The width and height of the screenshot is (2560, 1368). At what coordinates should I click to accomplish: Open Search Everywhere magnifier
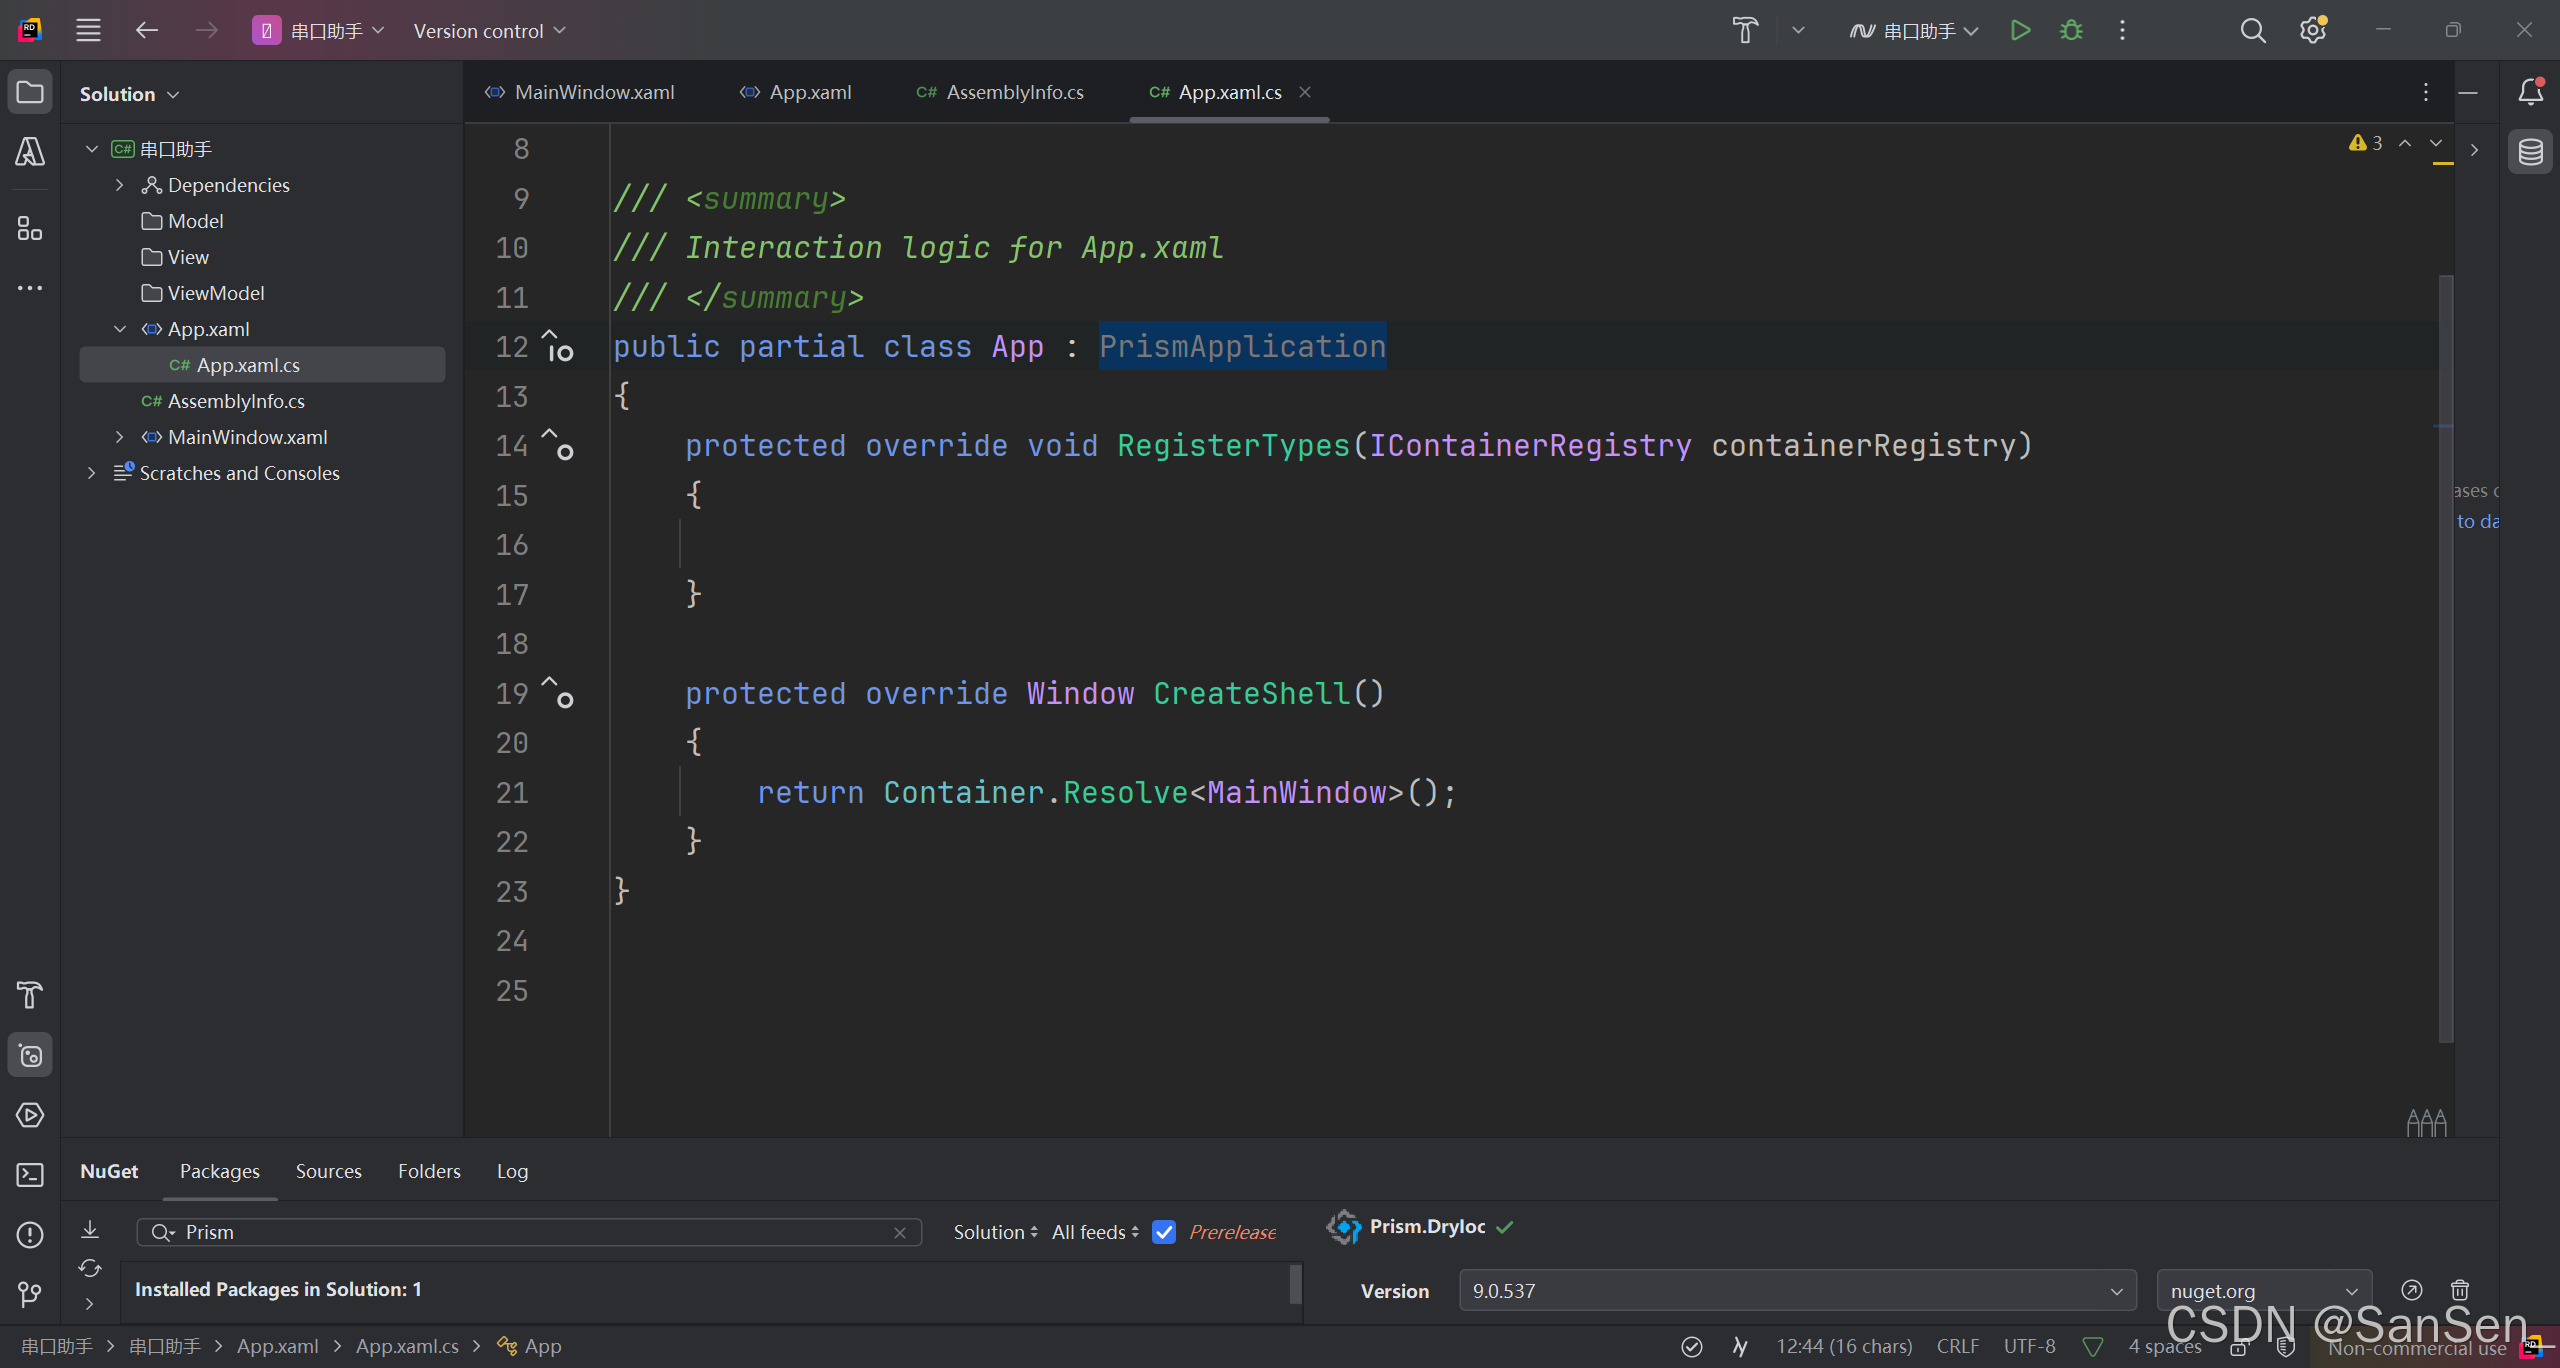point(2252,31)
